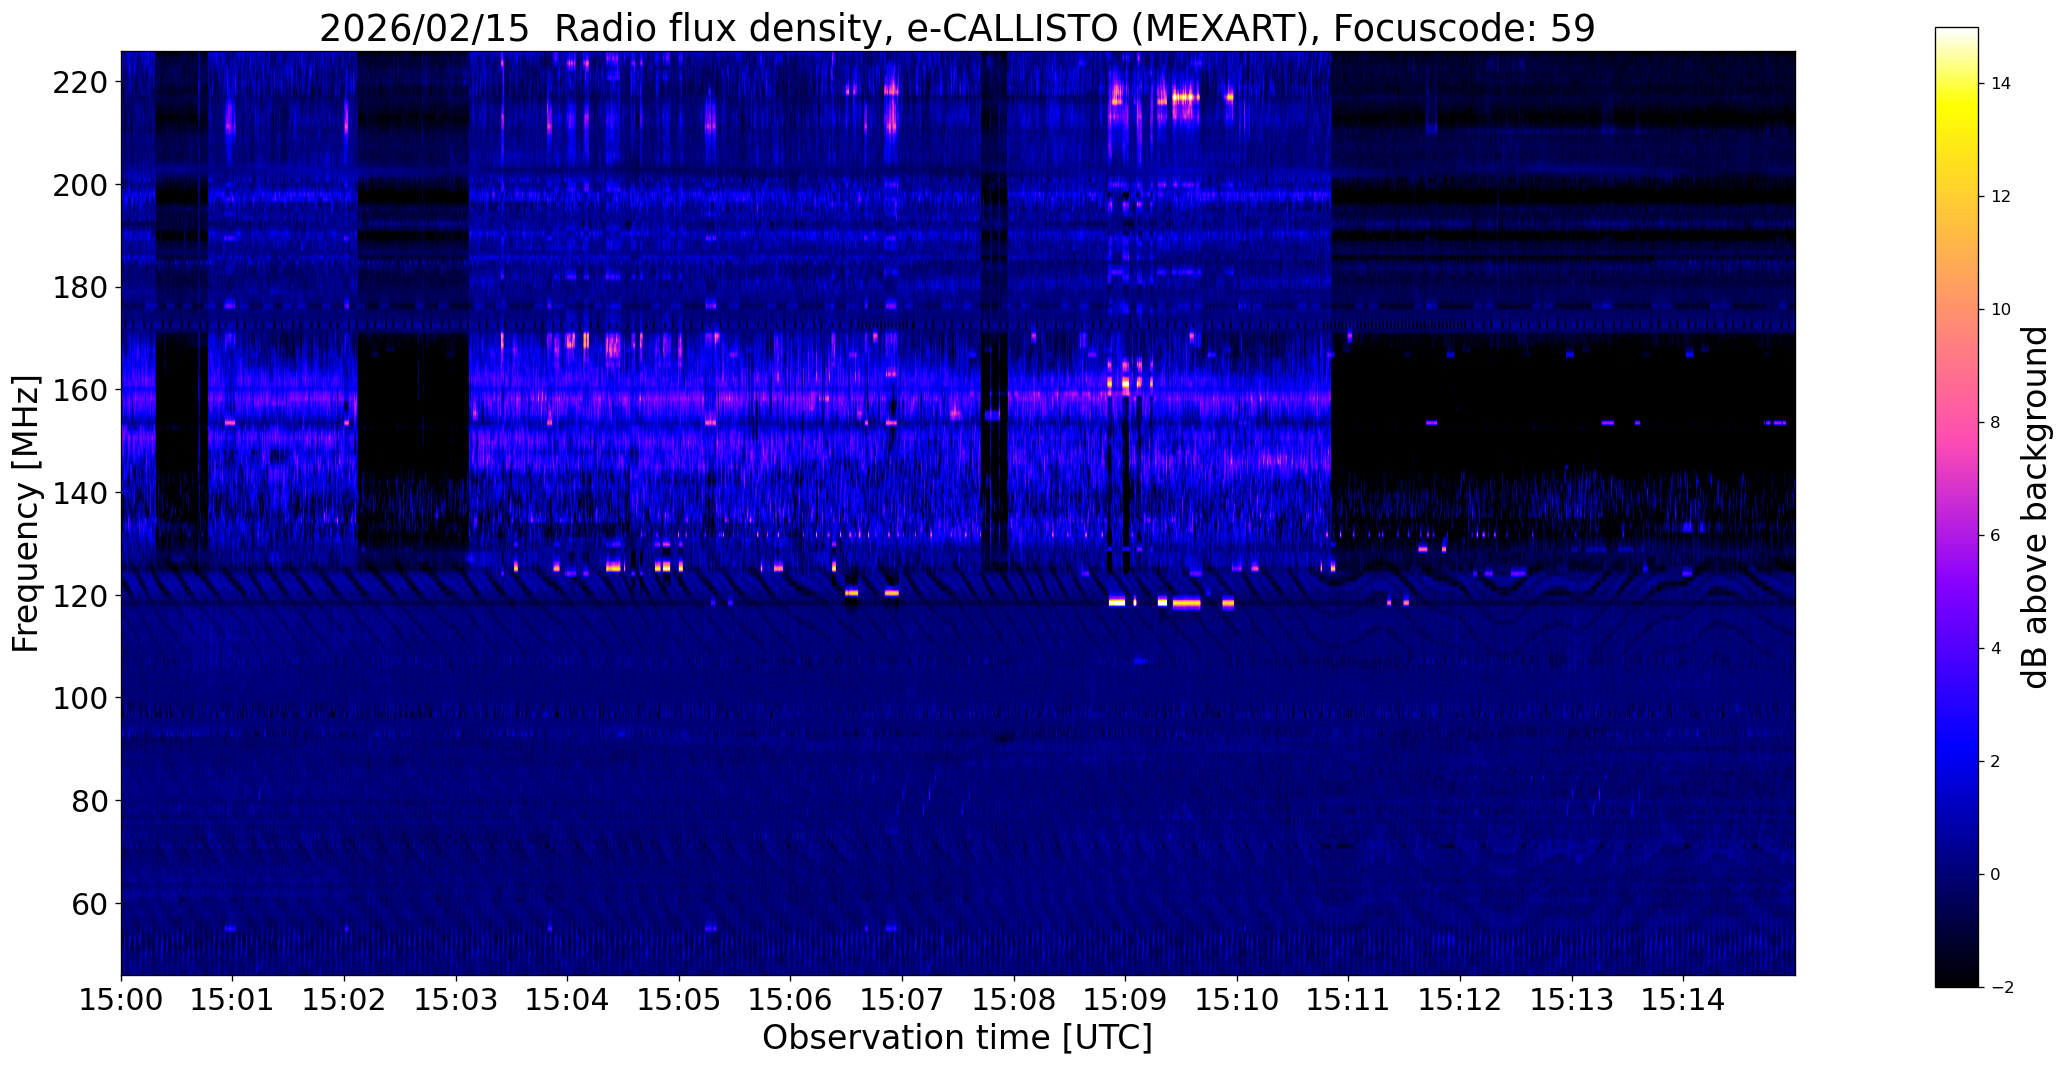Click the 'dB above background' colorbar label
2066x1067 pixels.
click(2036, 508)
